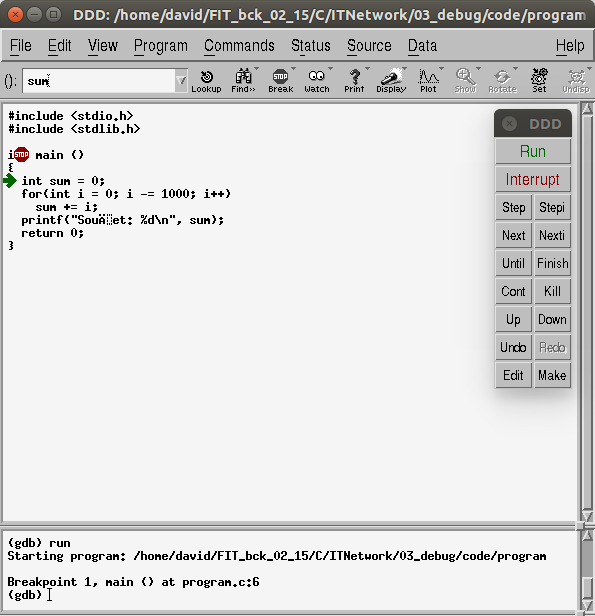Click the Make button
Viewport: 595px width, 616px height.
click(x=552, y=375)
